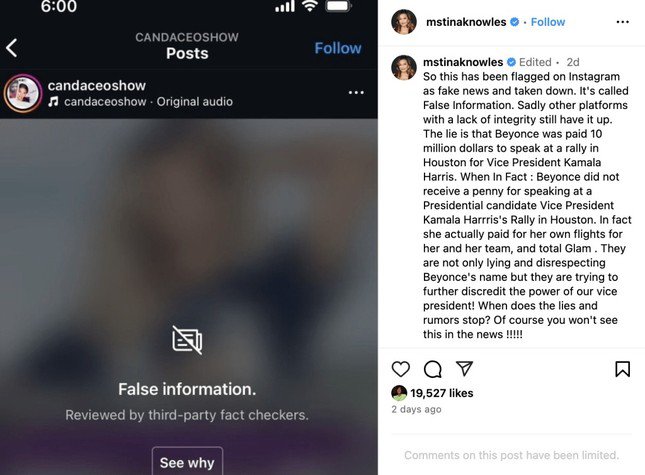Share the post with paper plane icon
The height and width of the screenshot is (475, 645).
pos(464,368)
